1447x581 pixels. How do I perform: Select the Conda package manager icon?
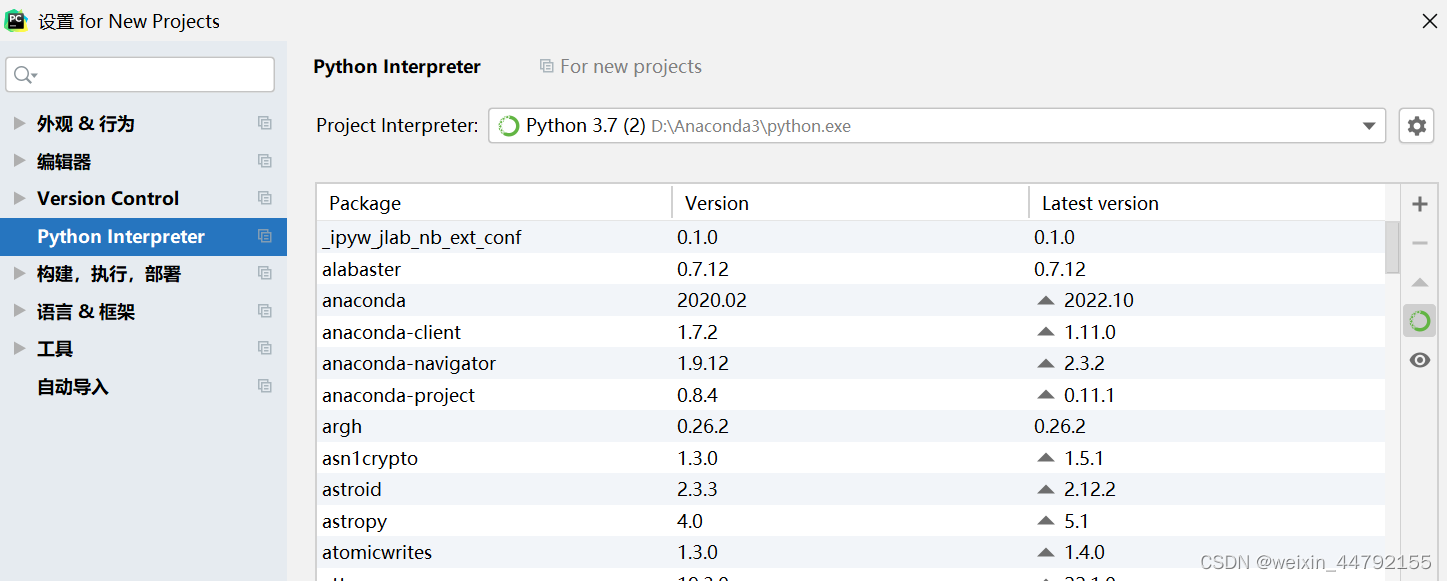click(x=1419, y=320)
